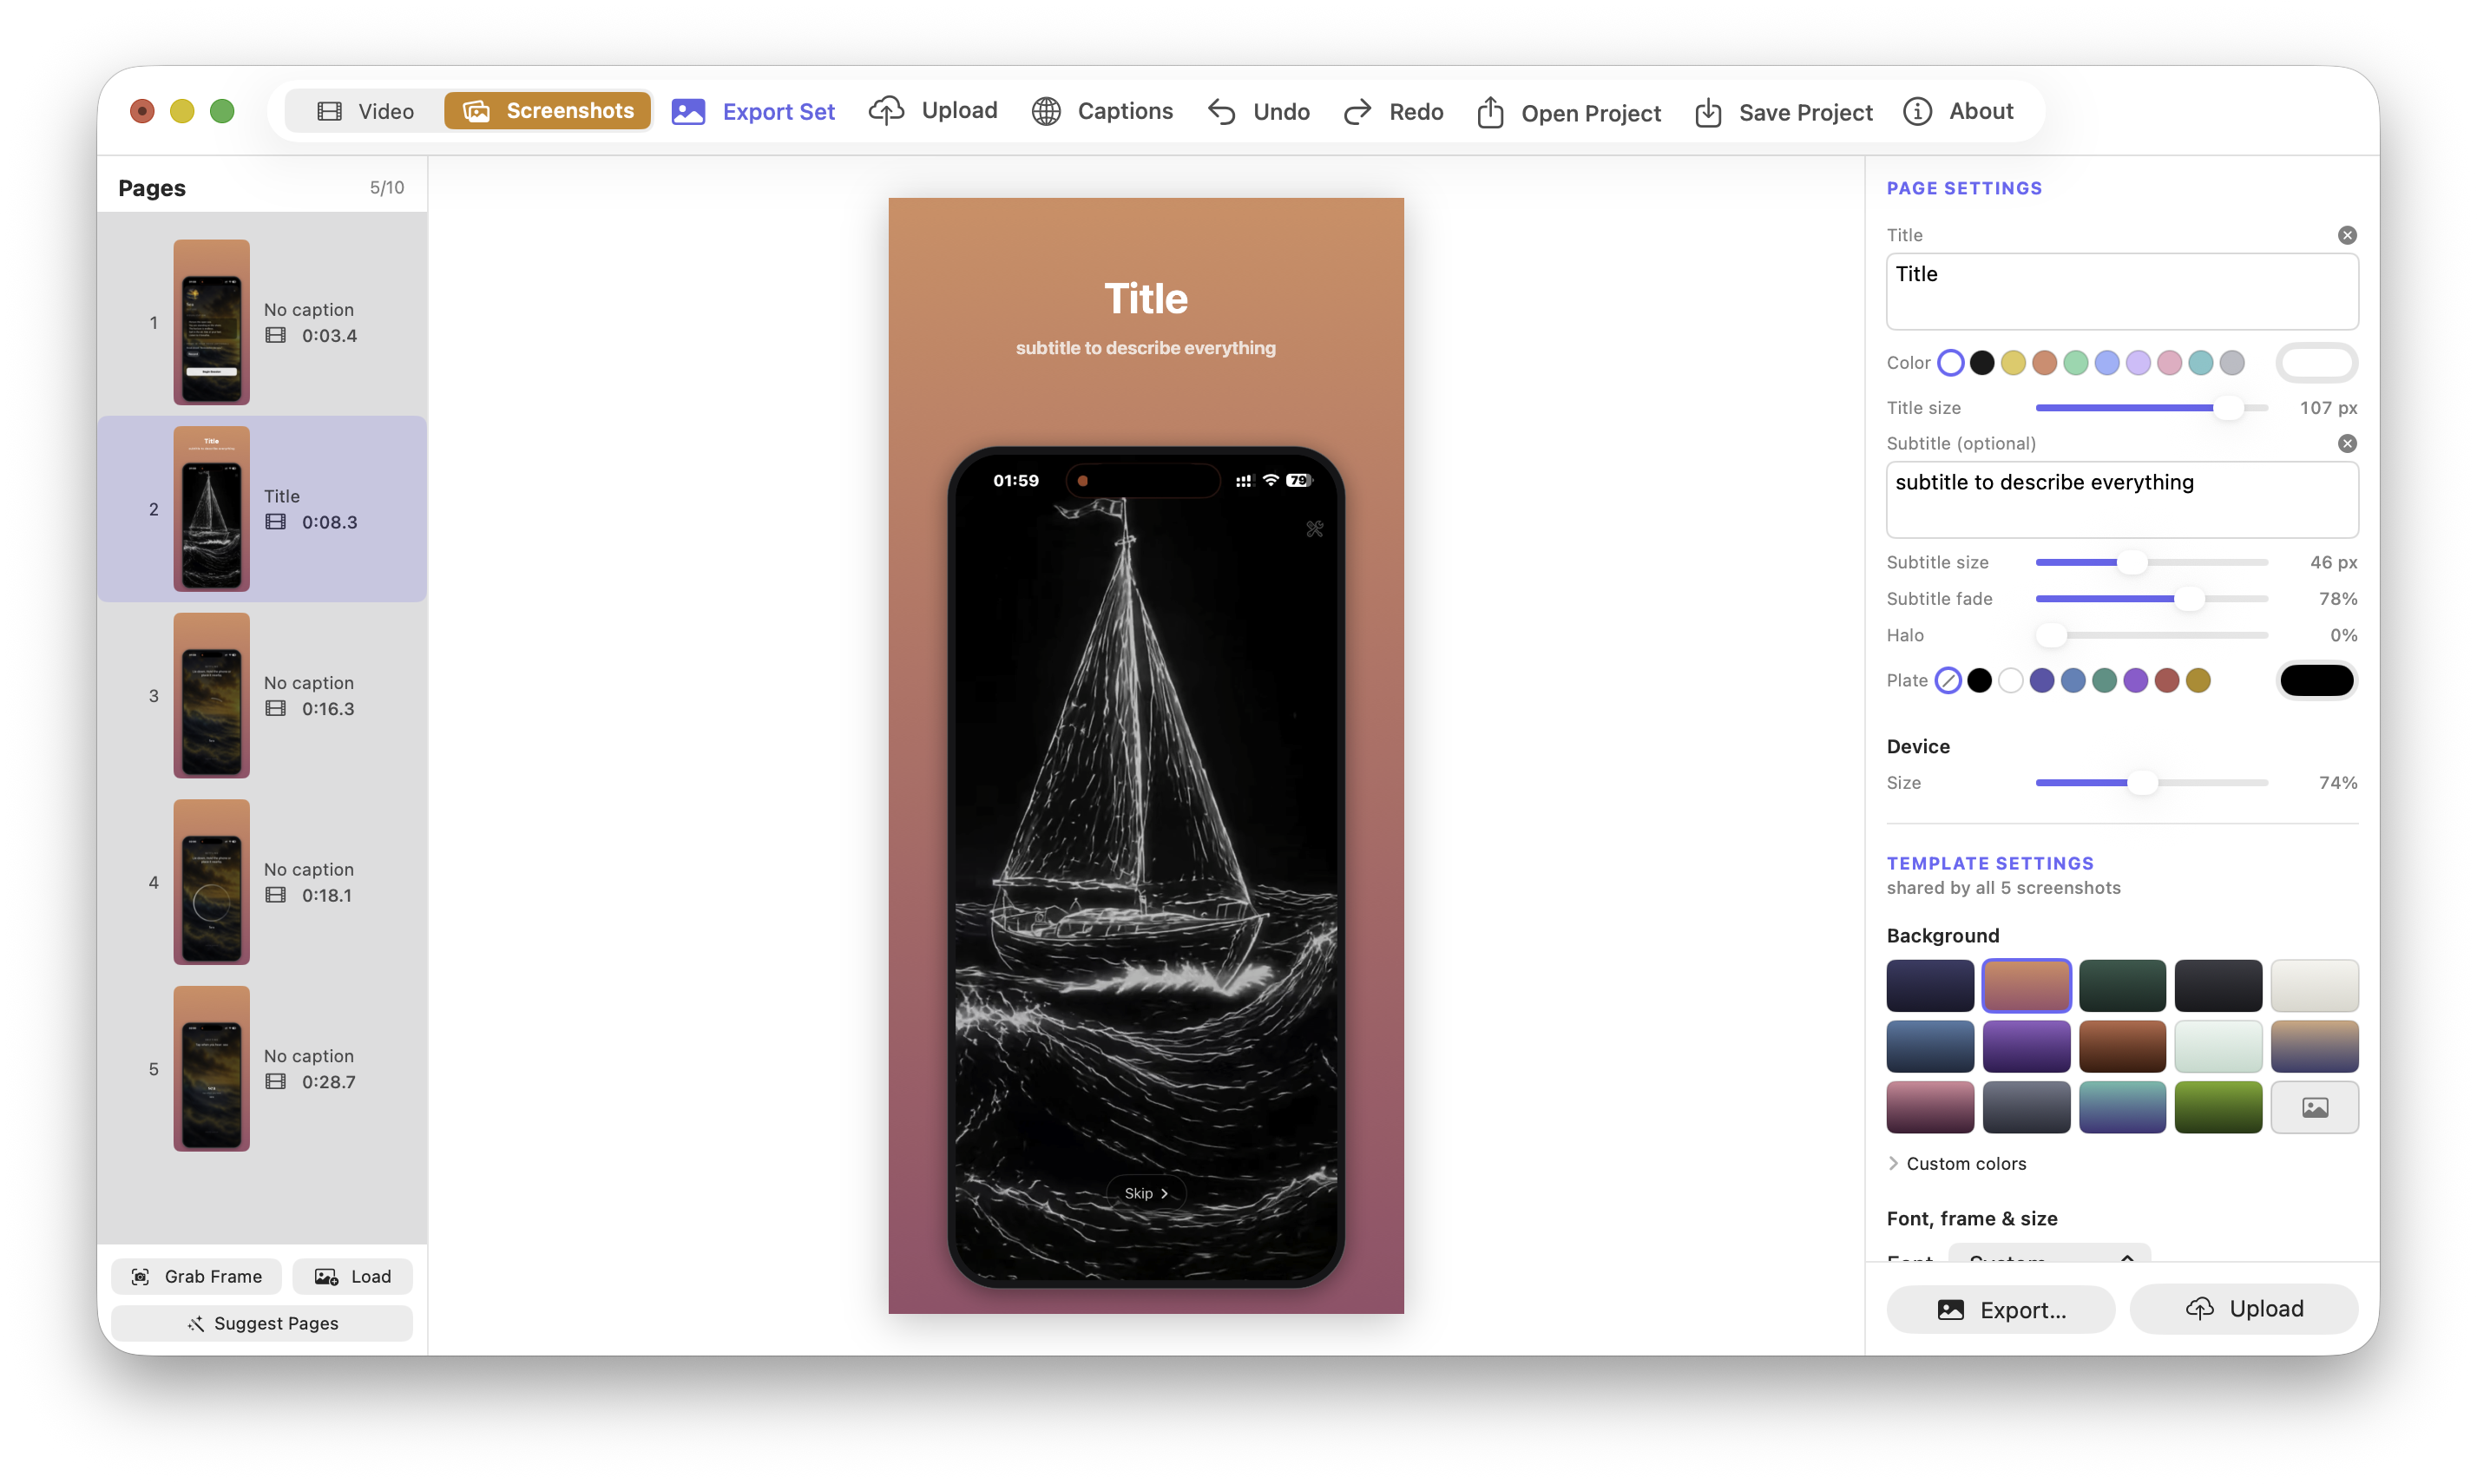Click the Title text on canvas

click(x=1145, y=298)
